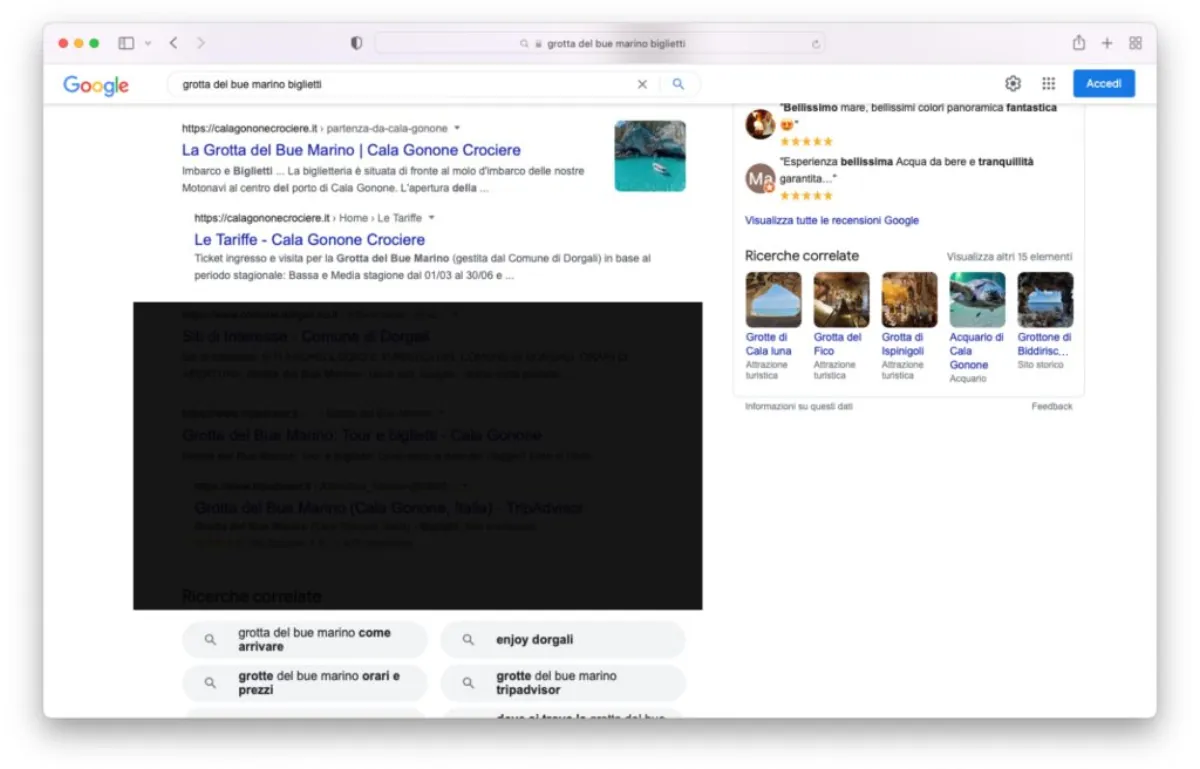Expand options arrow beside Le Tariffe URL

[432, 217]
